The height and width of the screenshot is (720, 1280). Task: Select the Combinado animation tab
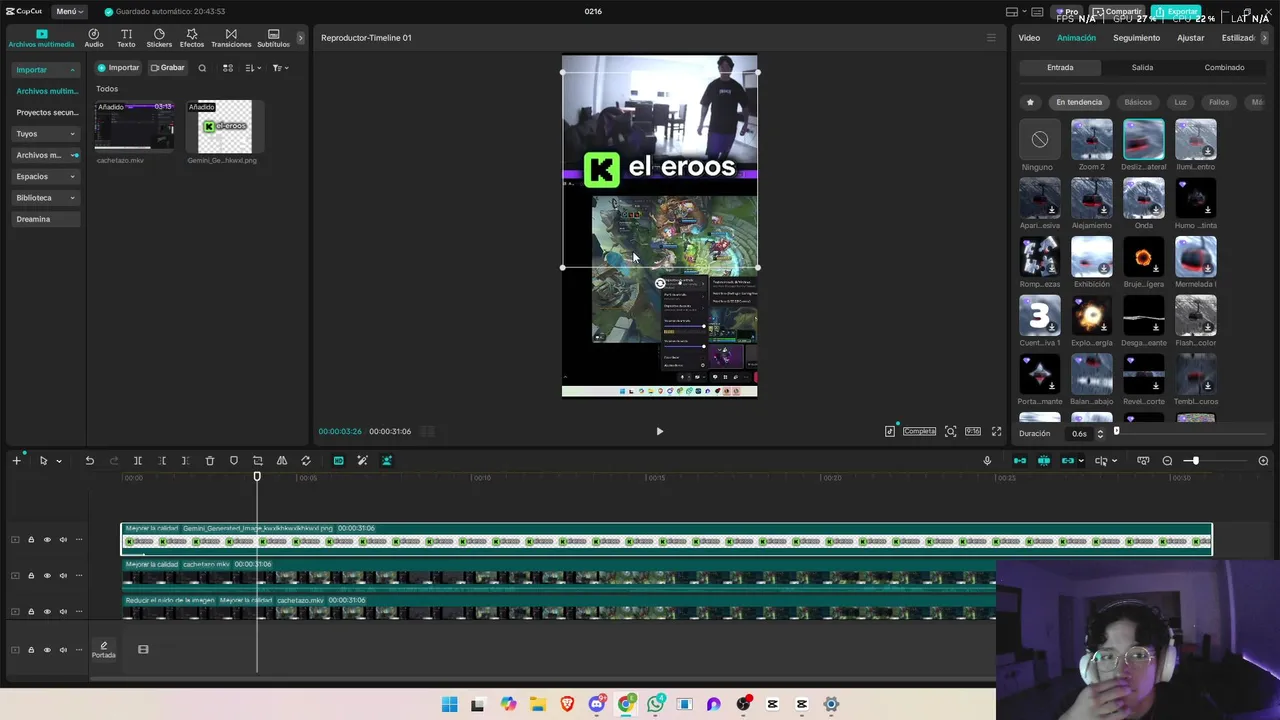click(1224, 68)
